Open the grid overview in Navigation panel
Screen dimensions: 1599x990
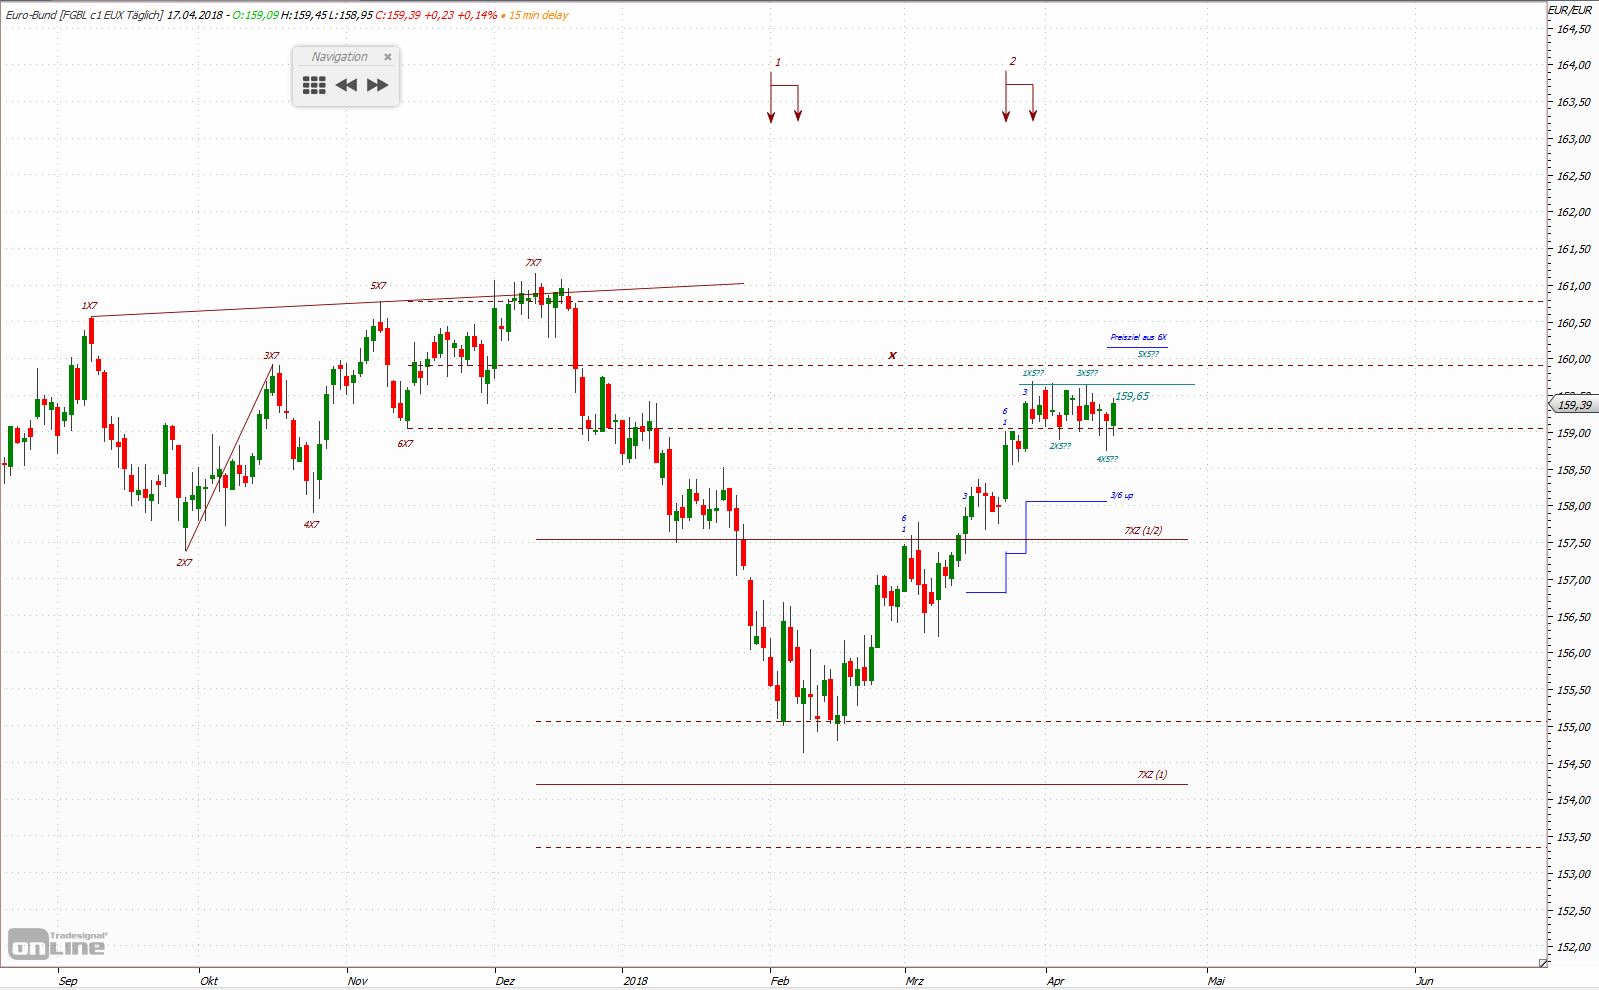tap(314, 85)
